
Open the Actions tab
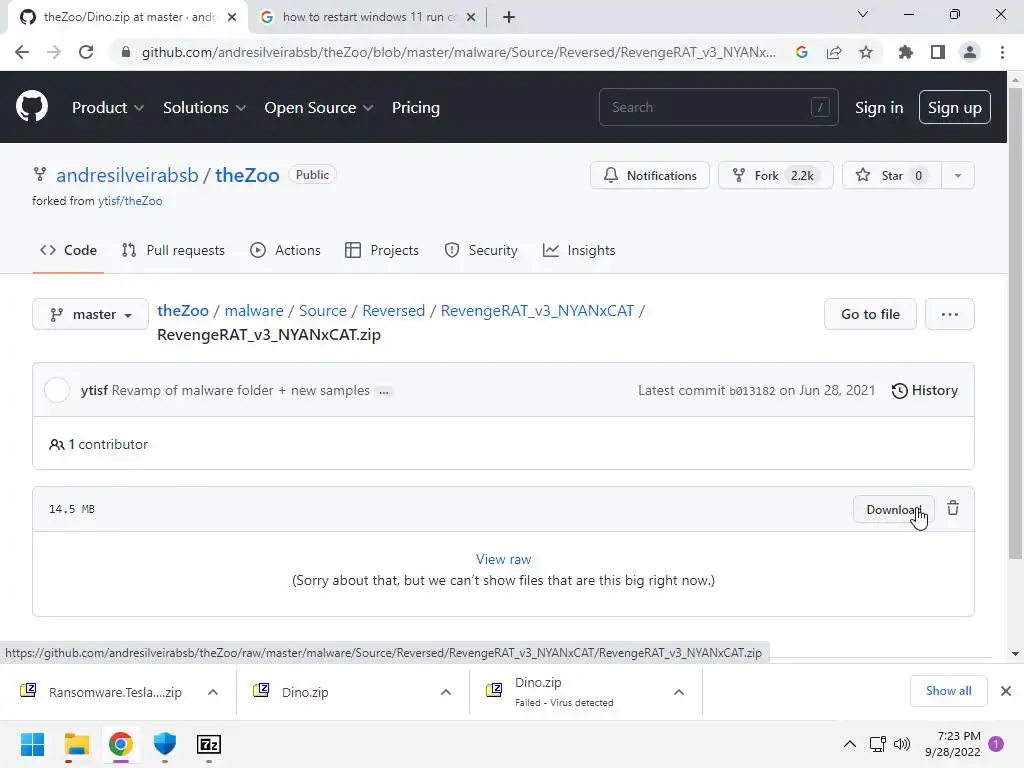click(x=285, y=250)
